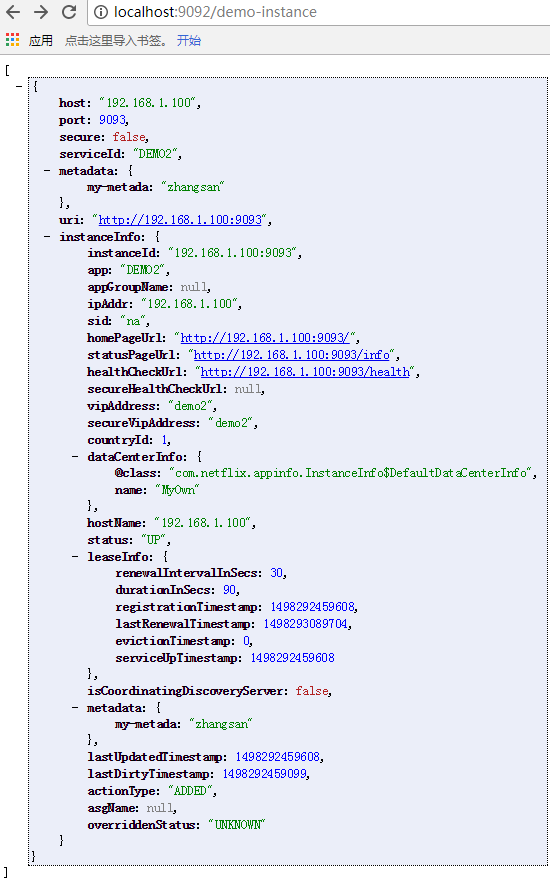This screenshot has width=550, height=881.
Task: Click the secureVipAddress value "demo2"
Action: tap(231, 423)
